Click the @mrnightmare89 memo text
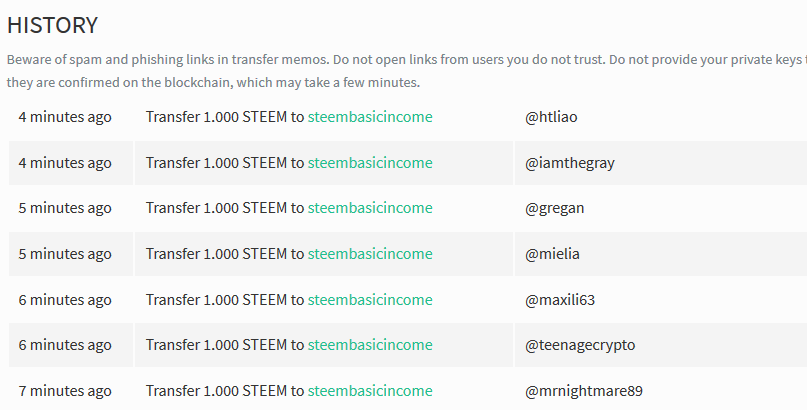 pos(584,391)
